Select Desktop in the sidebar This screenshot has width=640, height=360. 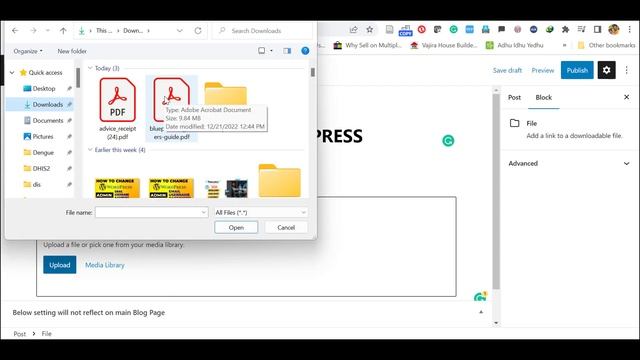(x=44, y=89)
